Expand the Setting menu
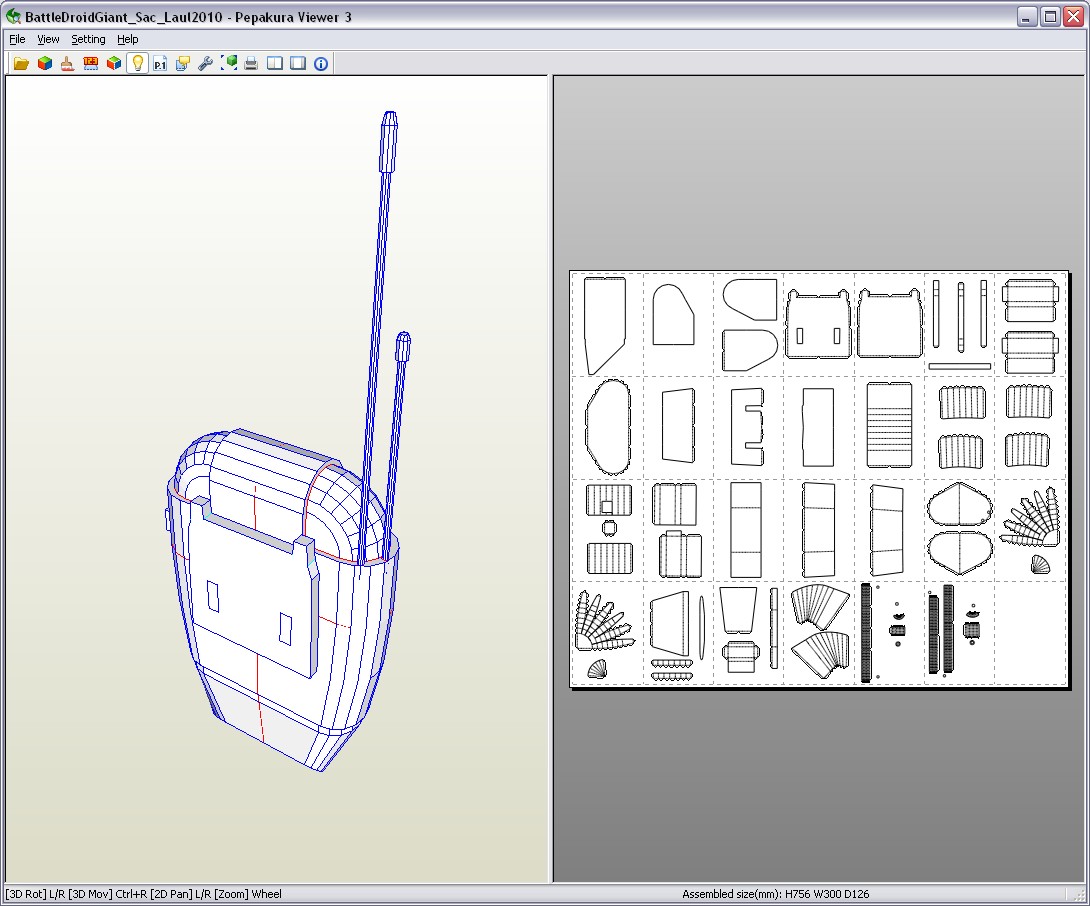 point(88,39)
